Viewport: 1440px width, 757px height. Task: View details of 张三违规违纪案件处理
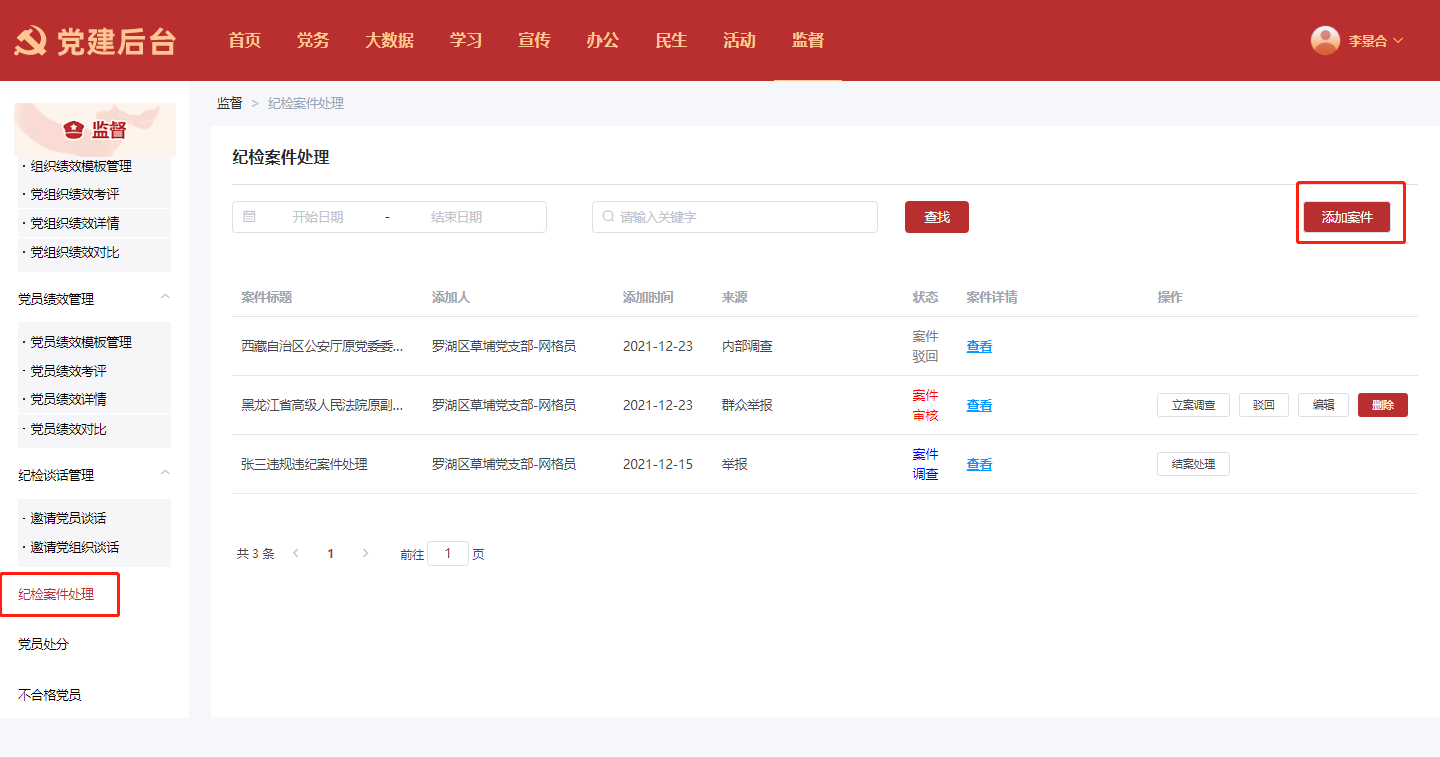click(x=979, y=464)
